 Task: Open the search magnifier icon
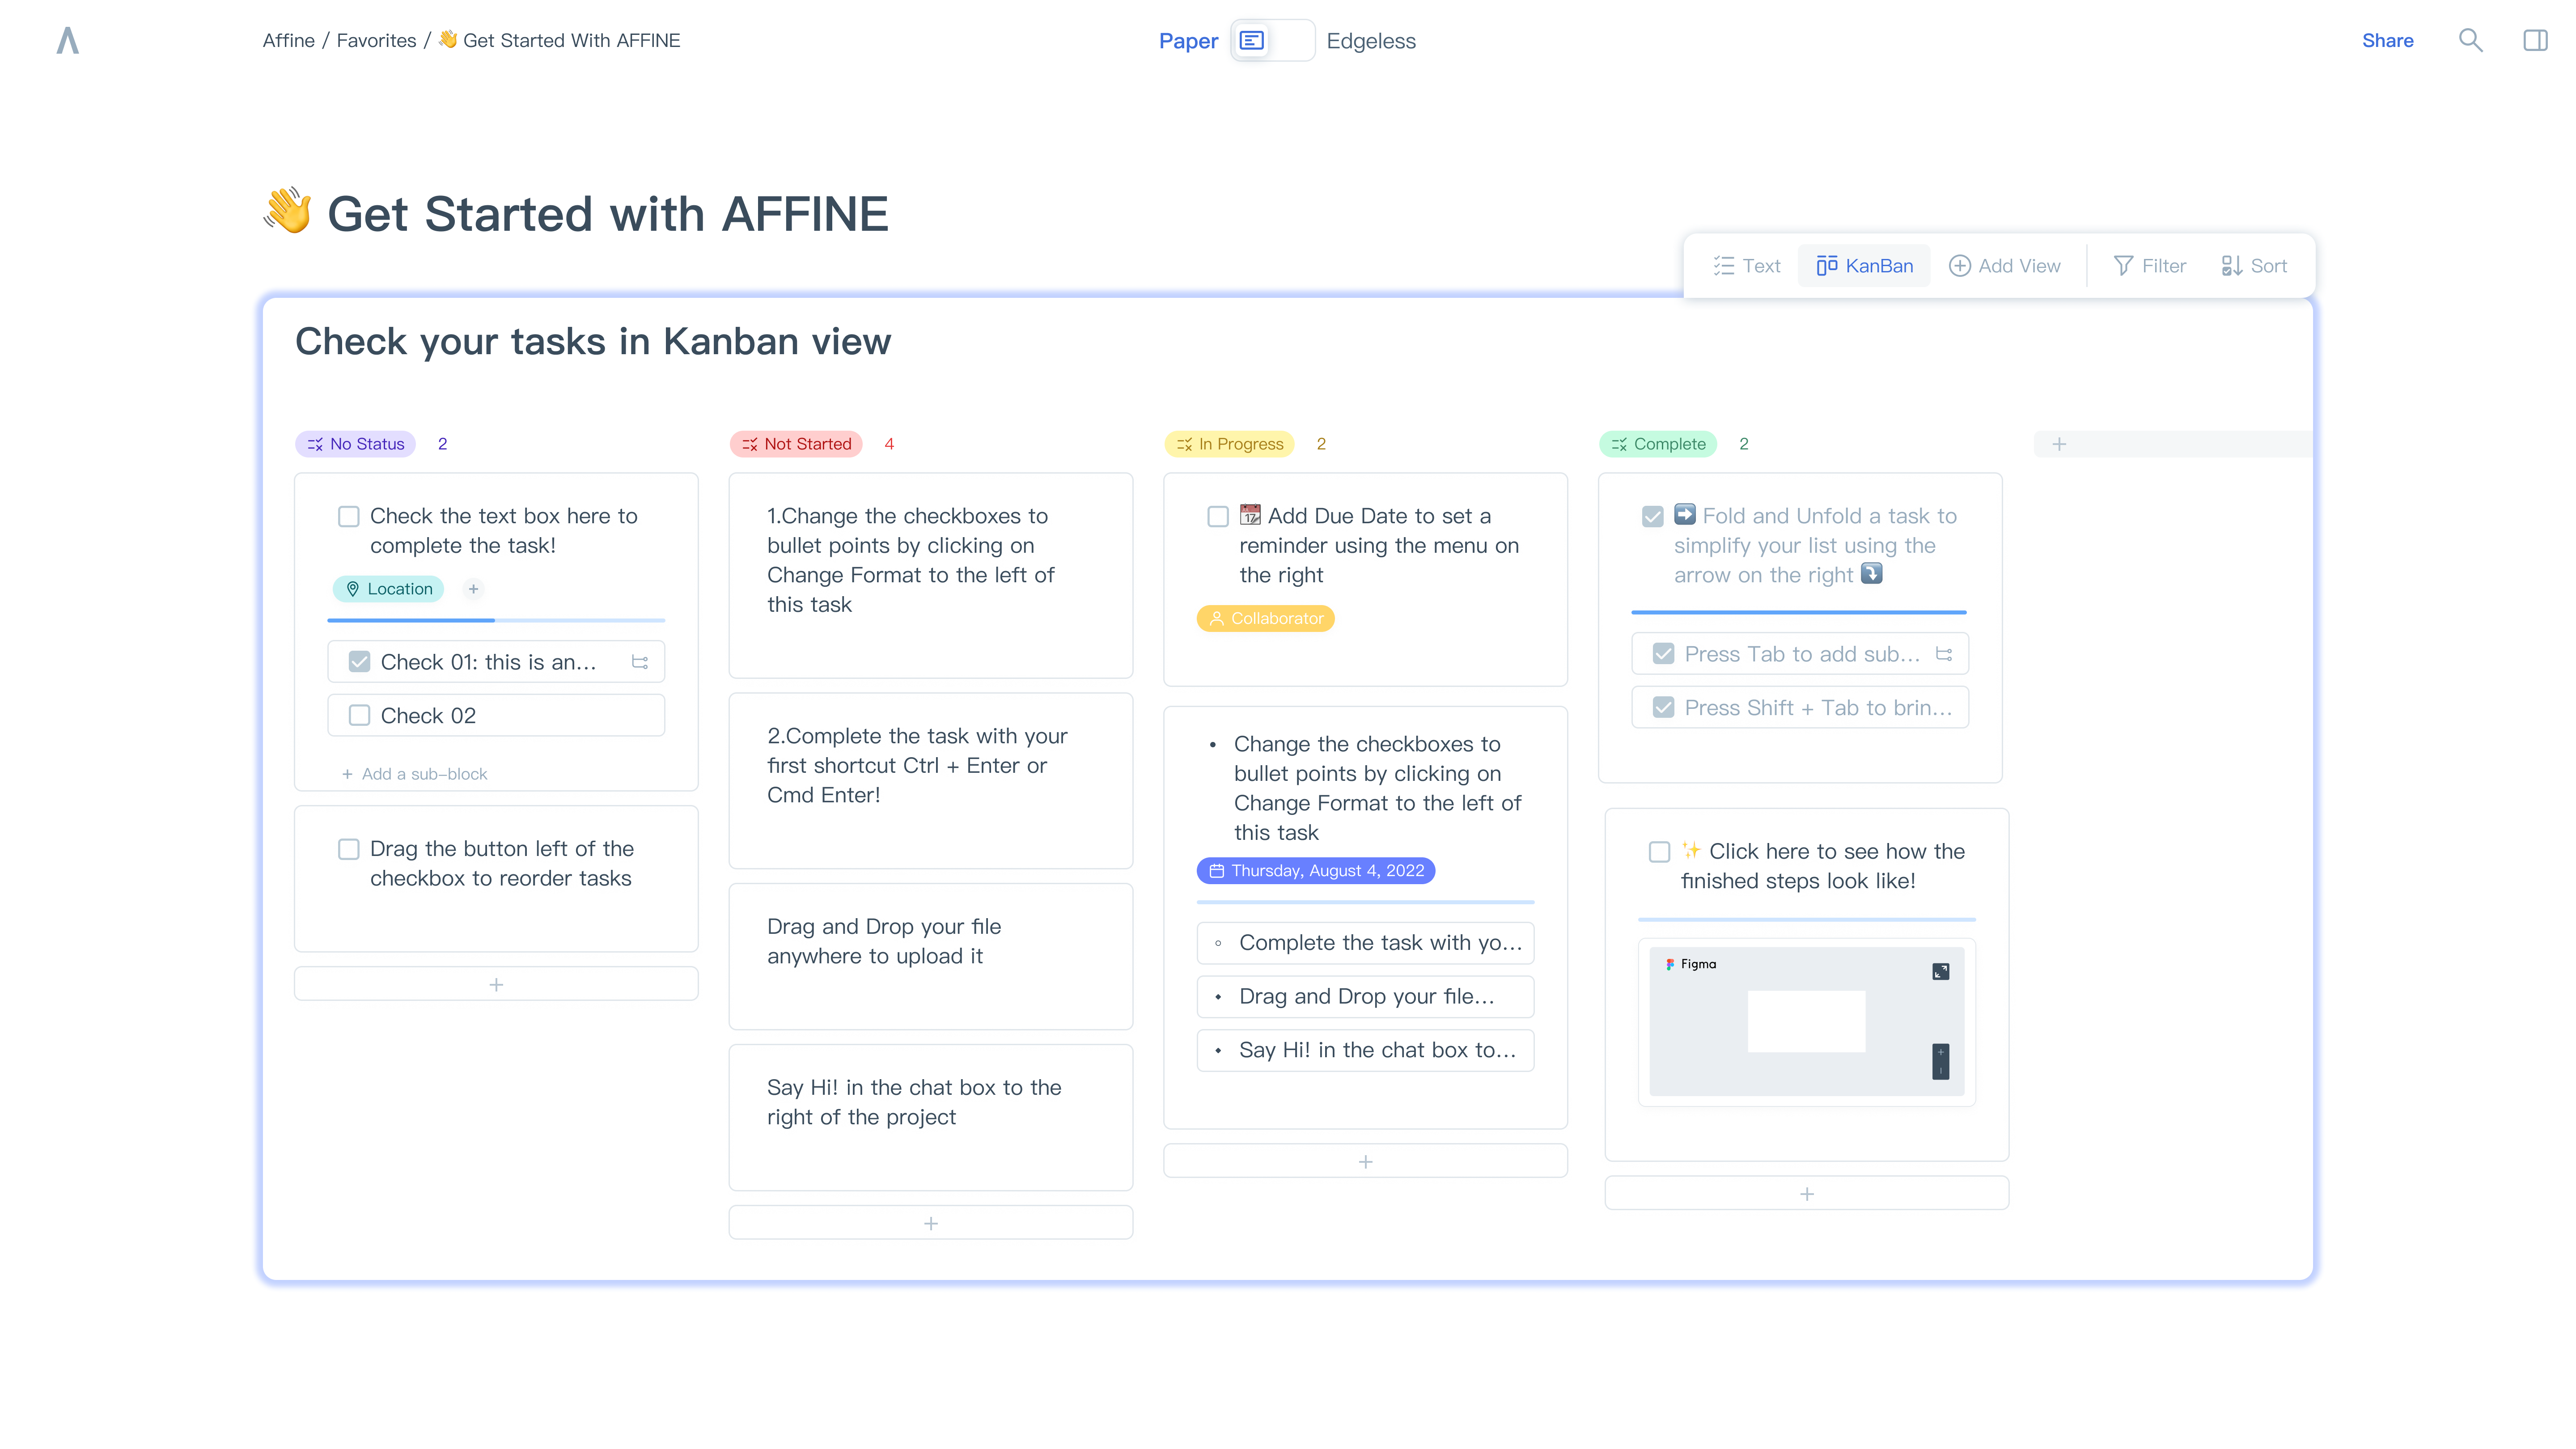2470,41
